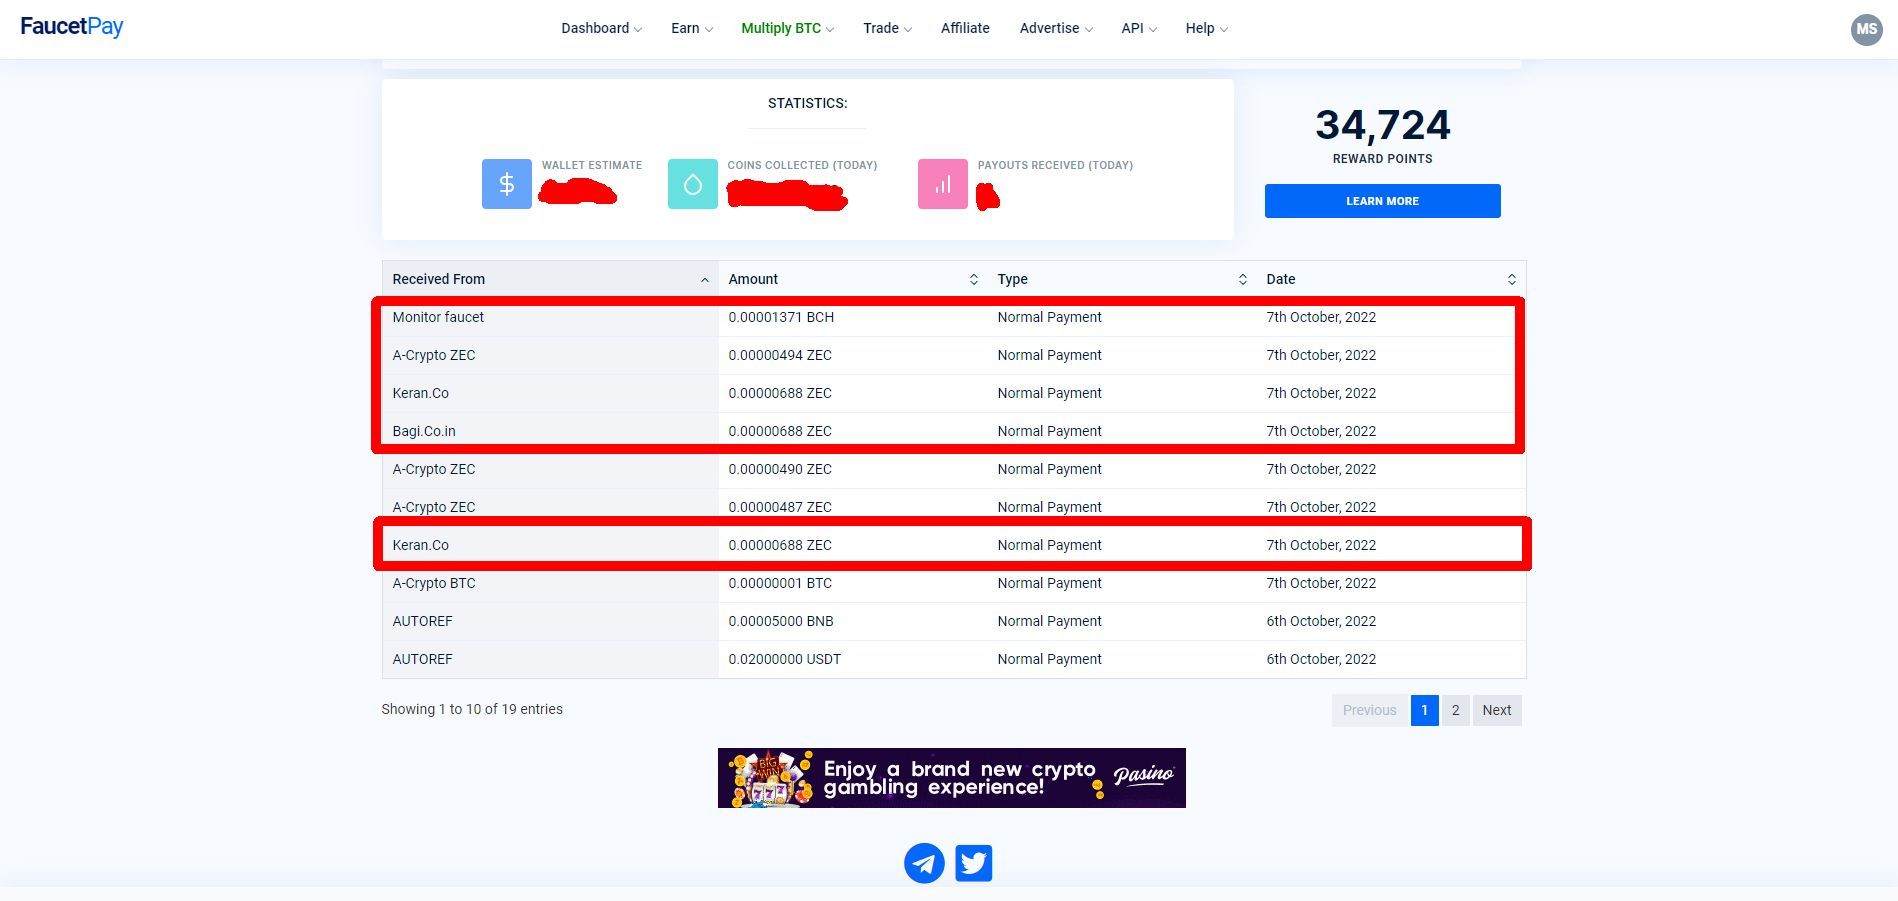Open the Twitter page icon

[974, 863]
